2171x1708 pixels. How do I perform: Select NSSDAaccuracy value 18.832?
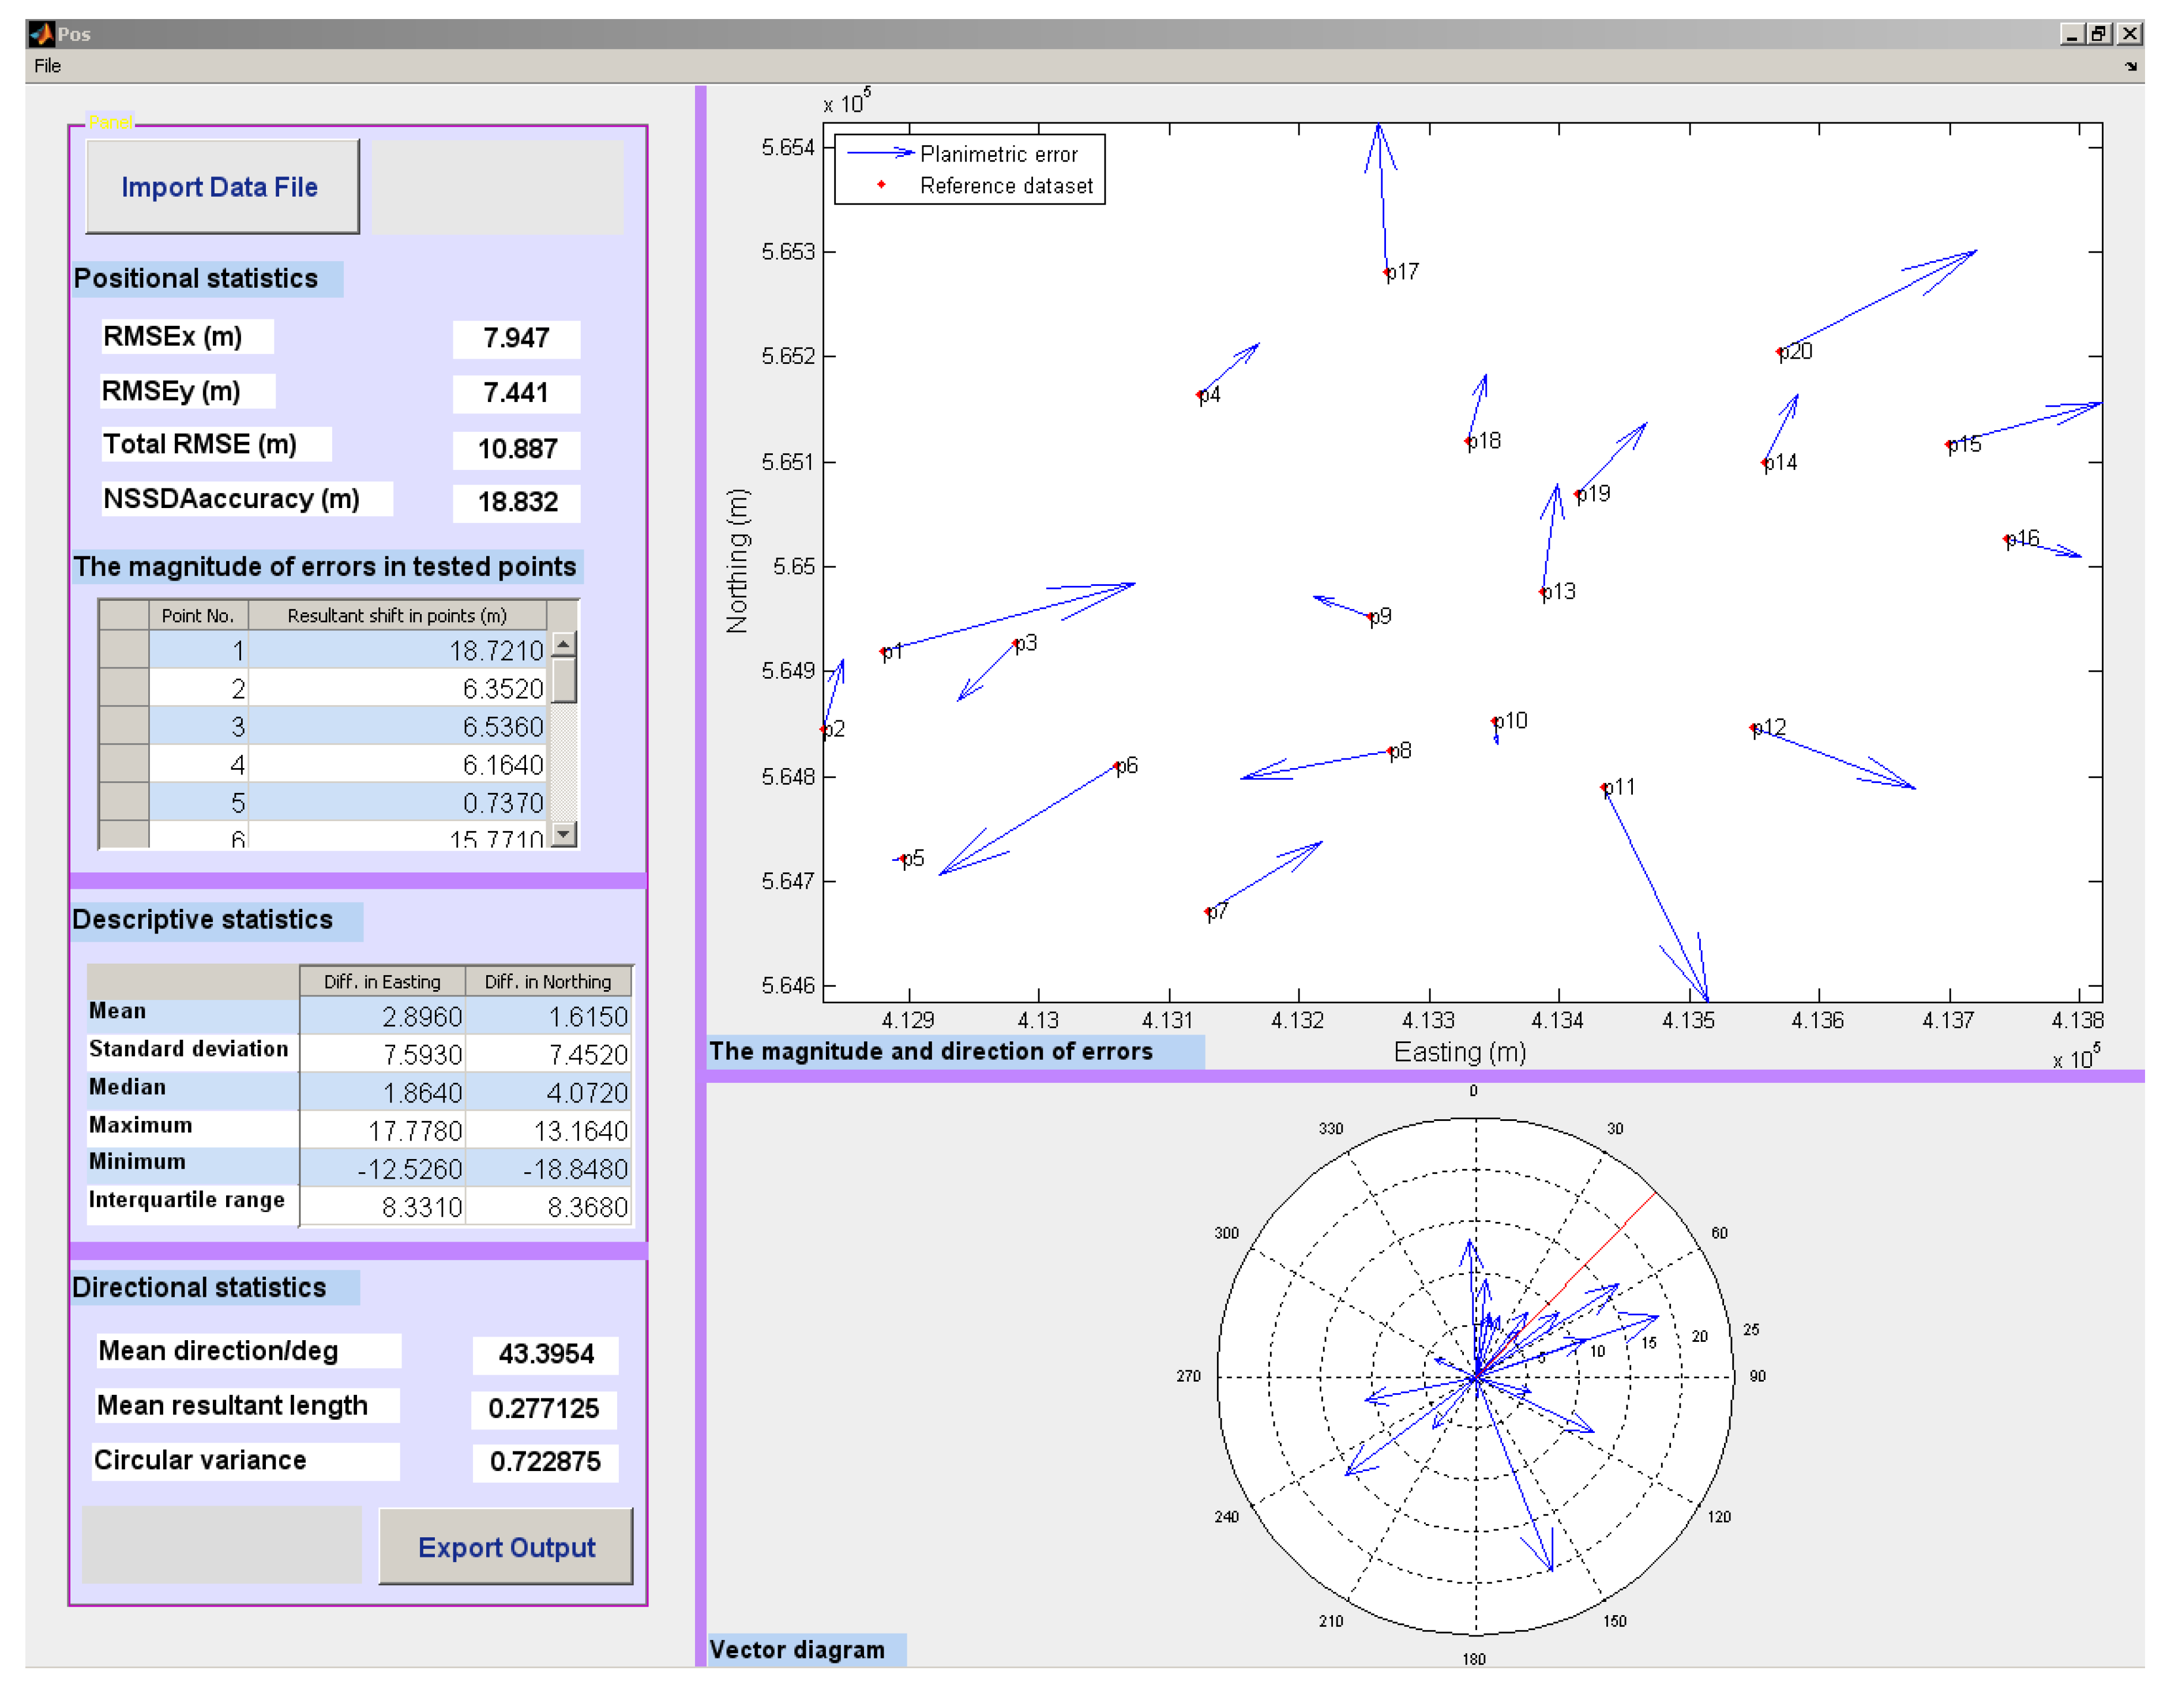tap(516, 502)
